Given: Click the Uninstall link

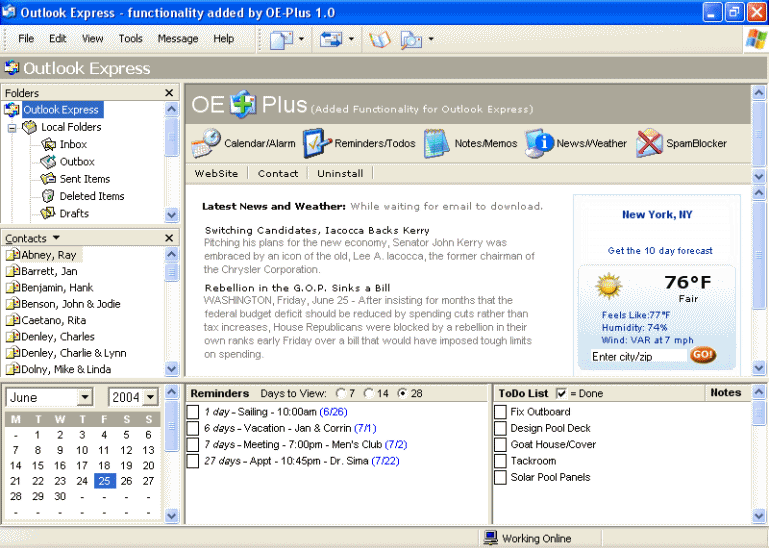Looking at the screenshot, I should pos(340,173).
